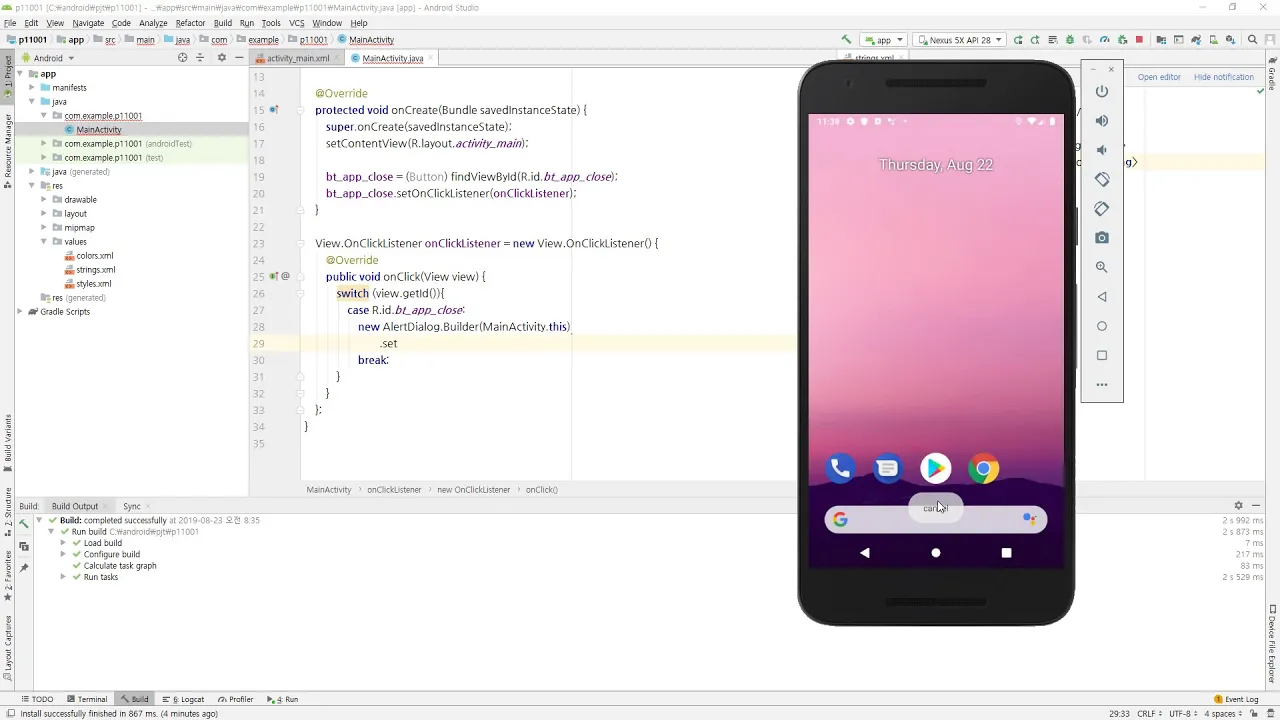Open the Phone app on the emulator

tap(840, 468)
